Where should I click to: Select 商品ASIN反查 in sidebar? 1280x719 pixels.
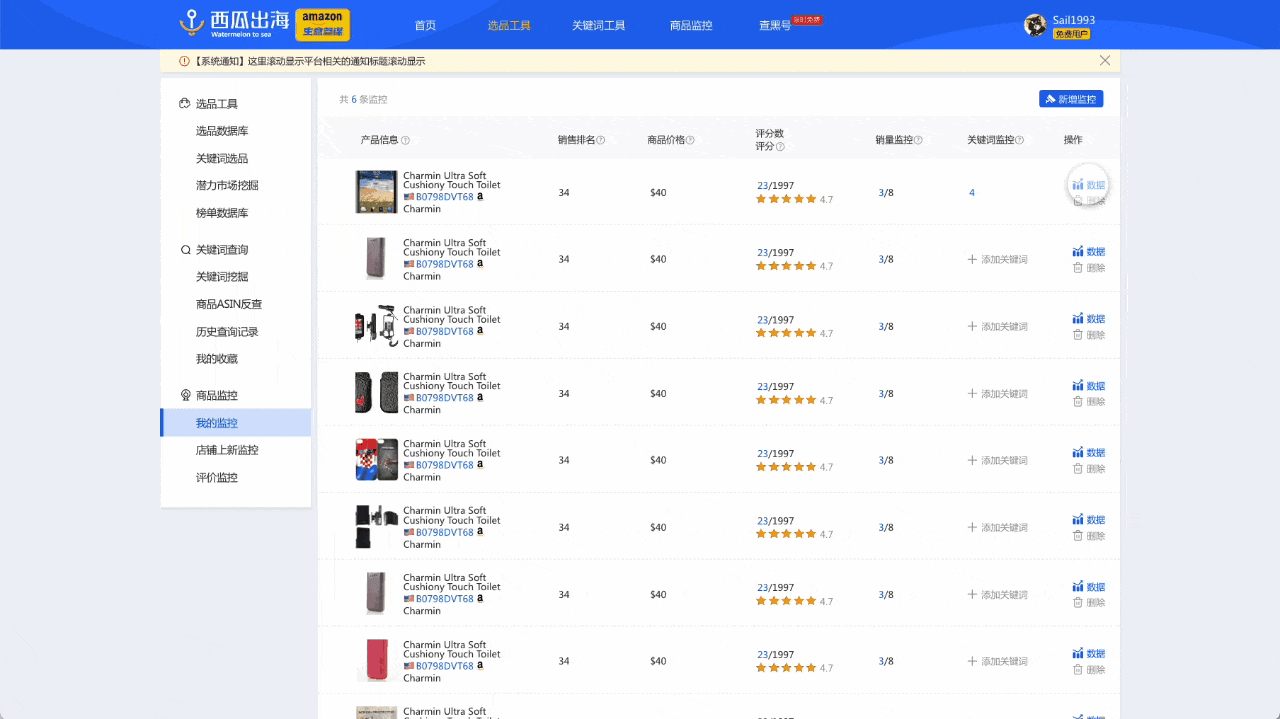[x=229, y=304]
